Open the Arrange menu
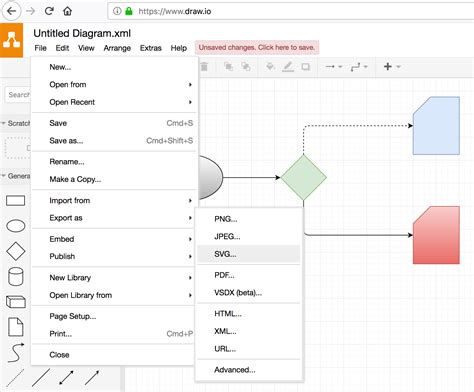 tap(117, 48)
